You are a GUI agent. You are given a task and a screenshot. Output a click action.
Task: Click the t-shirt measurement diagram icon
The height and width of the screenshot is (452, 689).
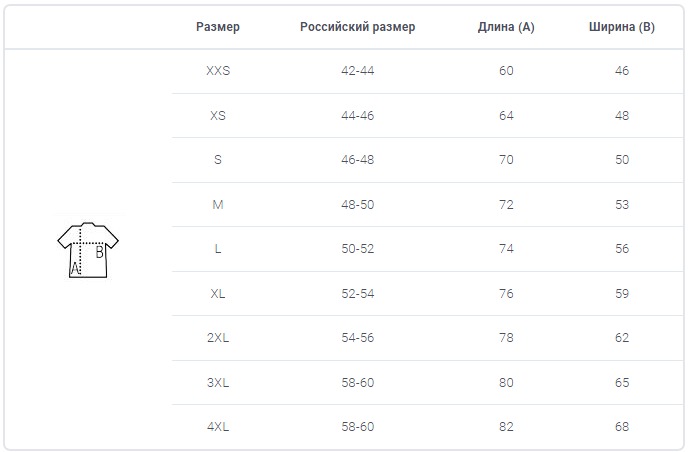88,250
